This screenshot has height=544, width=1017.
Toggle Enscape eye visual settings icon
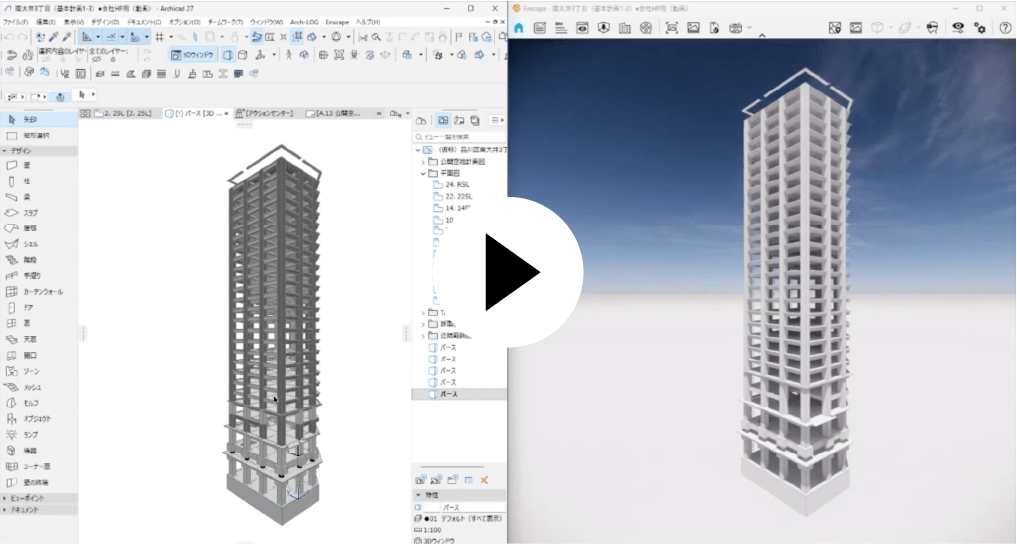pos(958,28)
